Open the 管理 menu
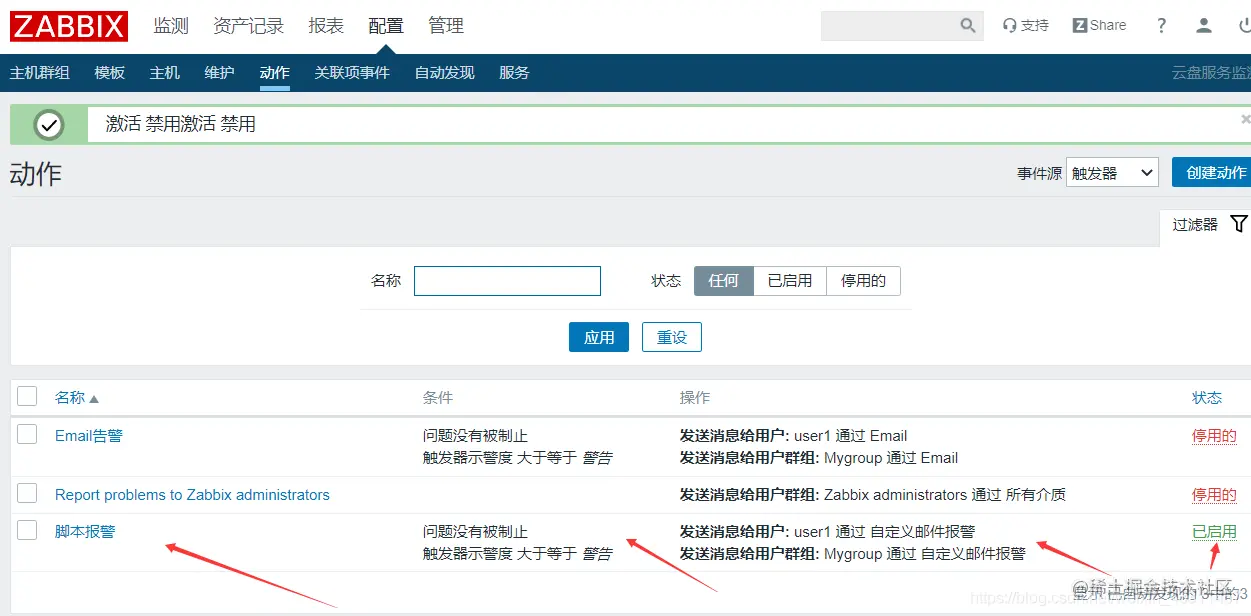Image resolution: width=1251 pixels, height=616 pixels. point(446,26)
